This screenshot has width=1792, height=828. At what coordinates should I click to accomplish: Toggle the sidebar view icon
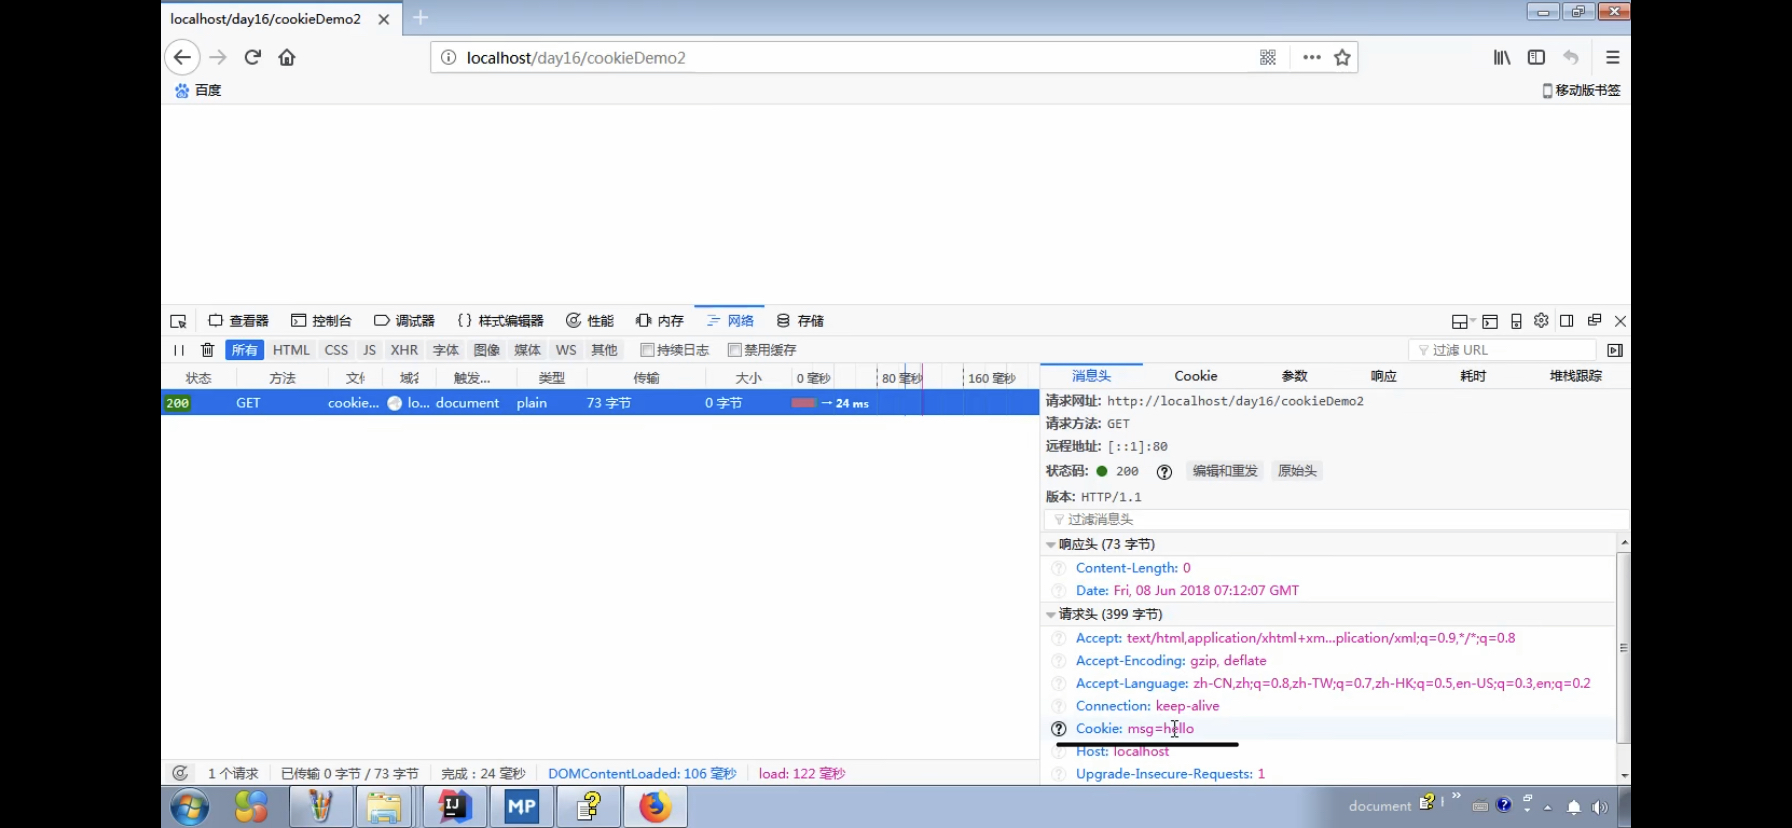coord(1536,58)
